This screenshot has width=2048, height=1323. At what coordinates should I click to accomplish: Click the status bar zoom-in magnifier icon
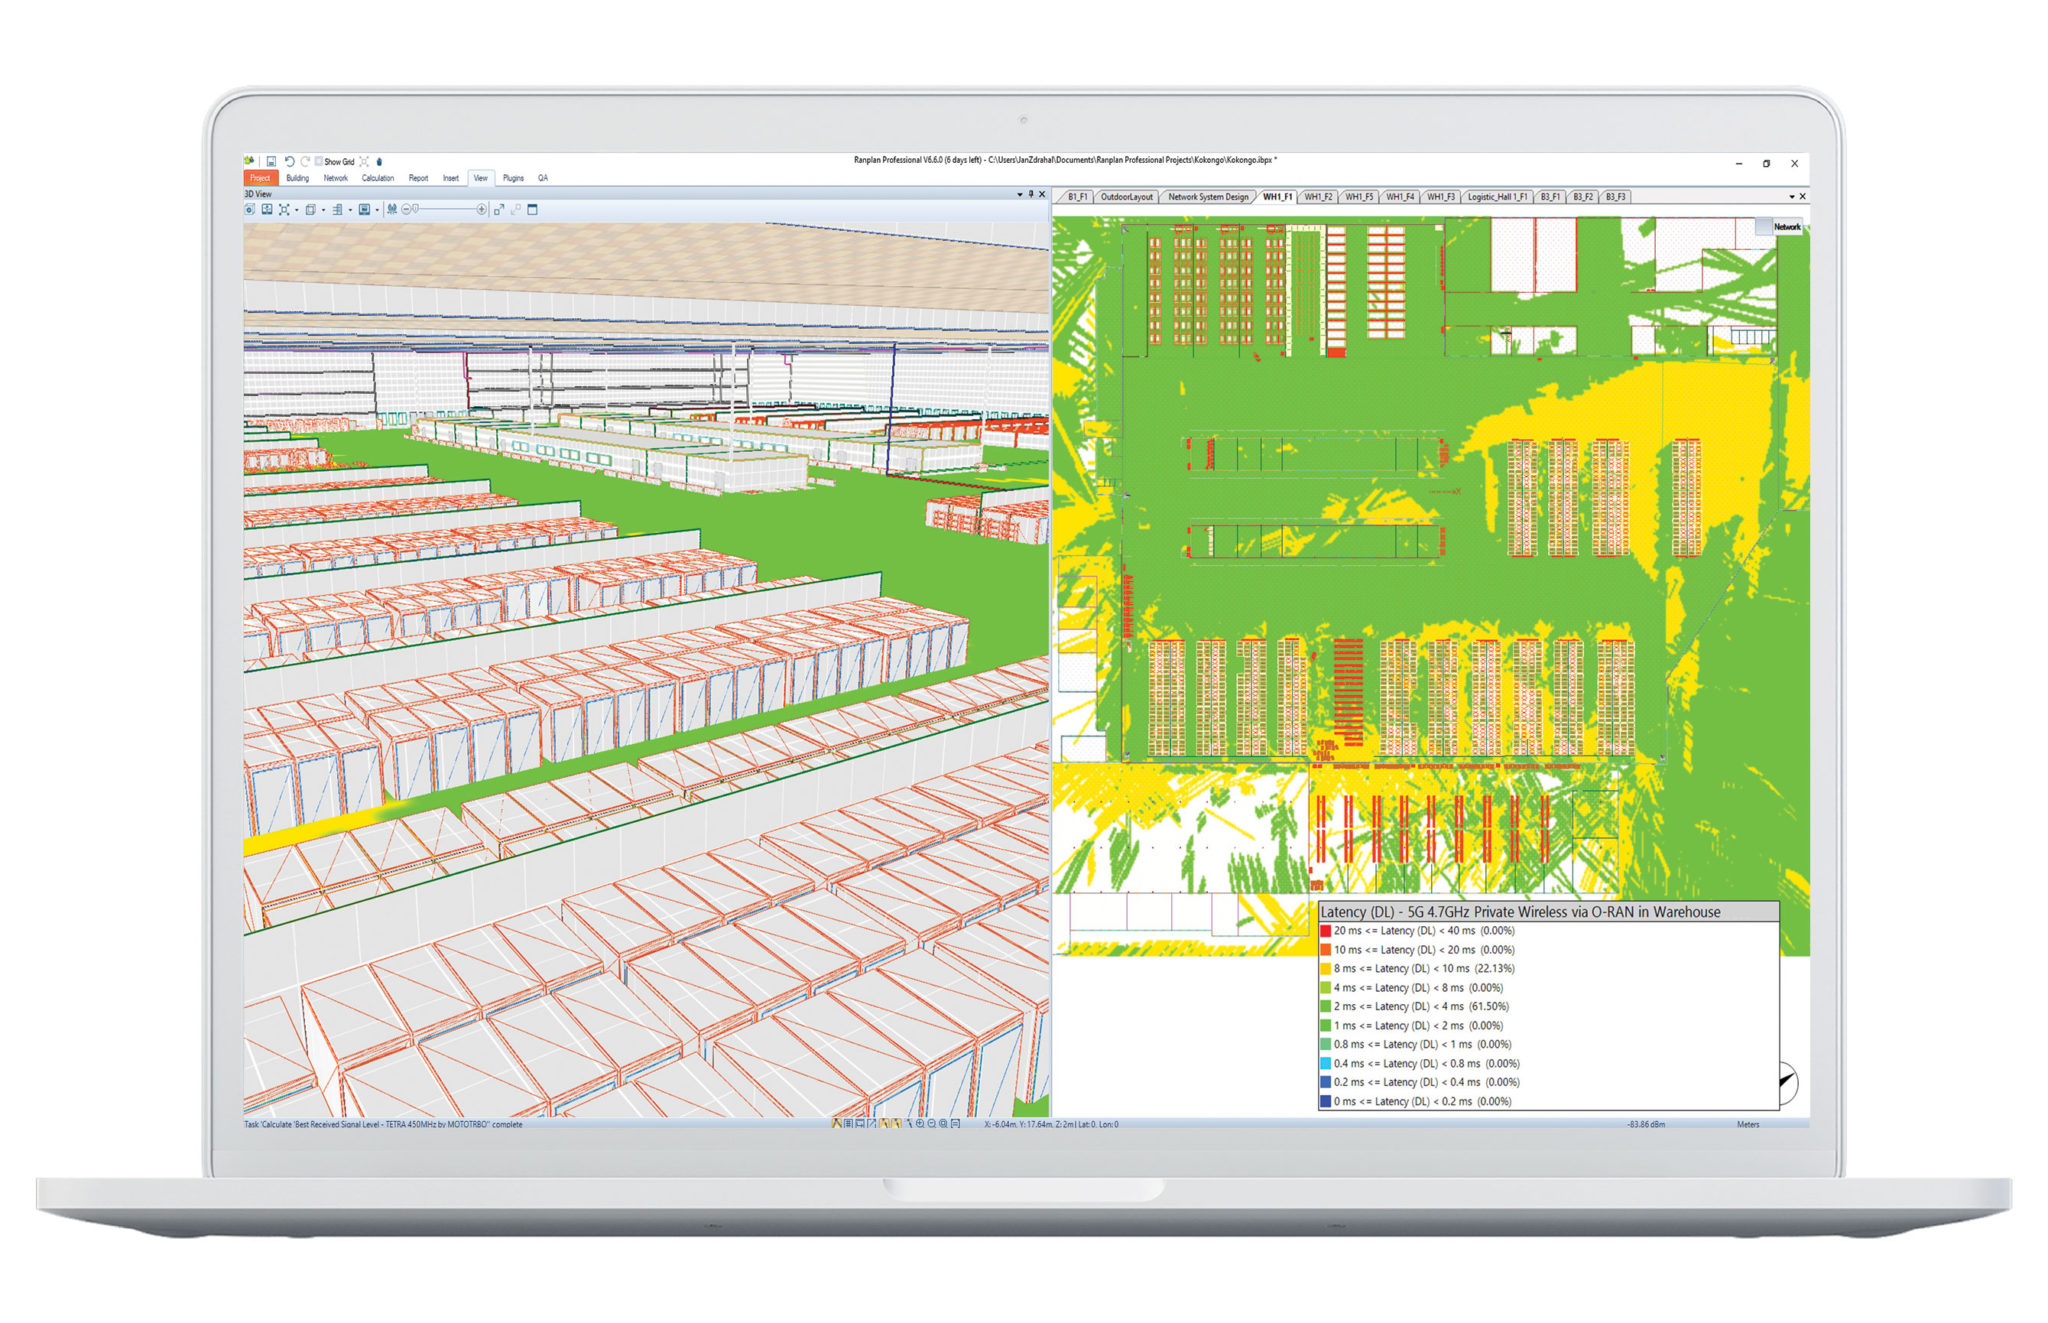tap(920, 1123)
